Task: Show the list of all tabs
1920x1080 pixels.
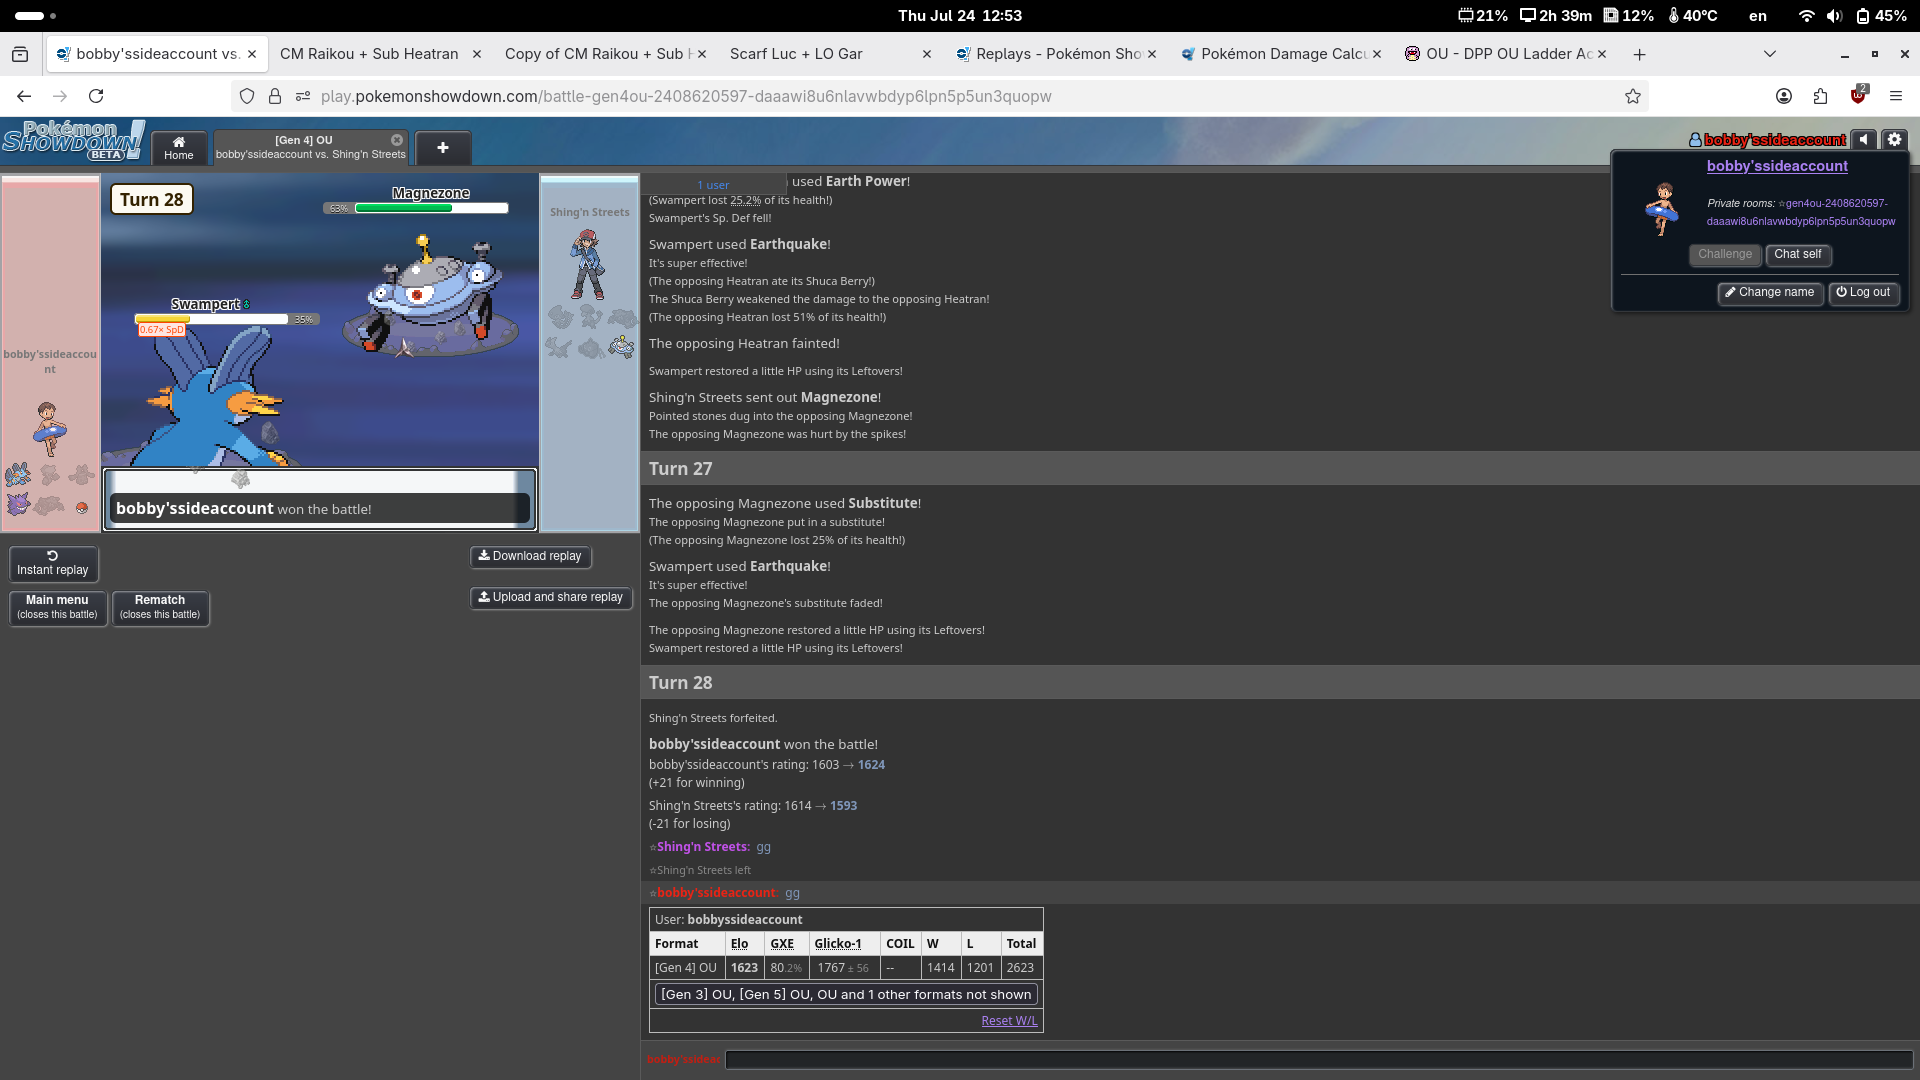Action: tap(1769, 54)
